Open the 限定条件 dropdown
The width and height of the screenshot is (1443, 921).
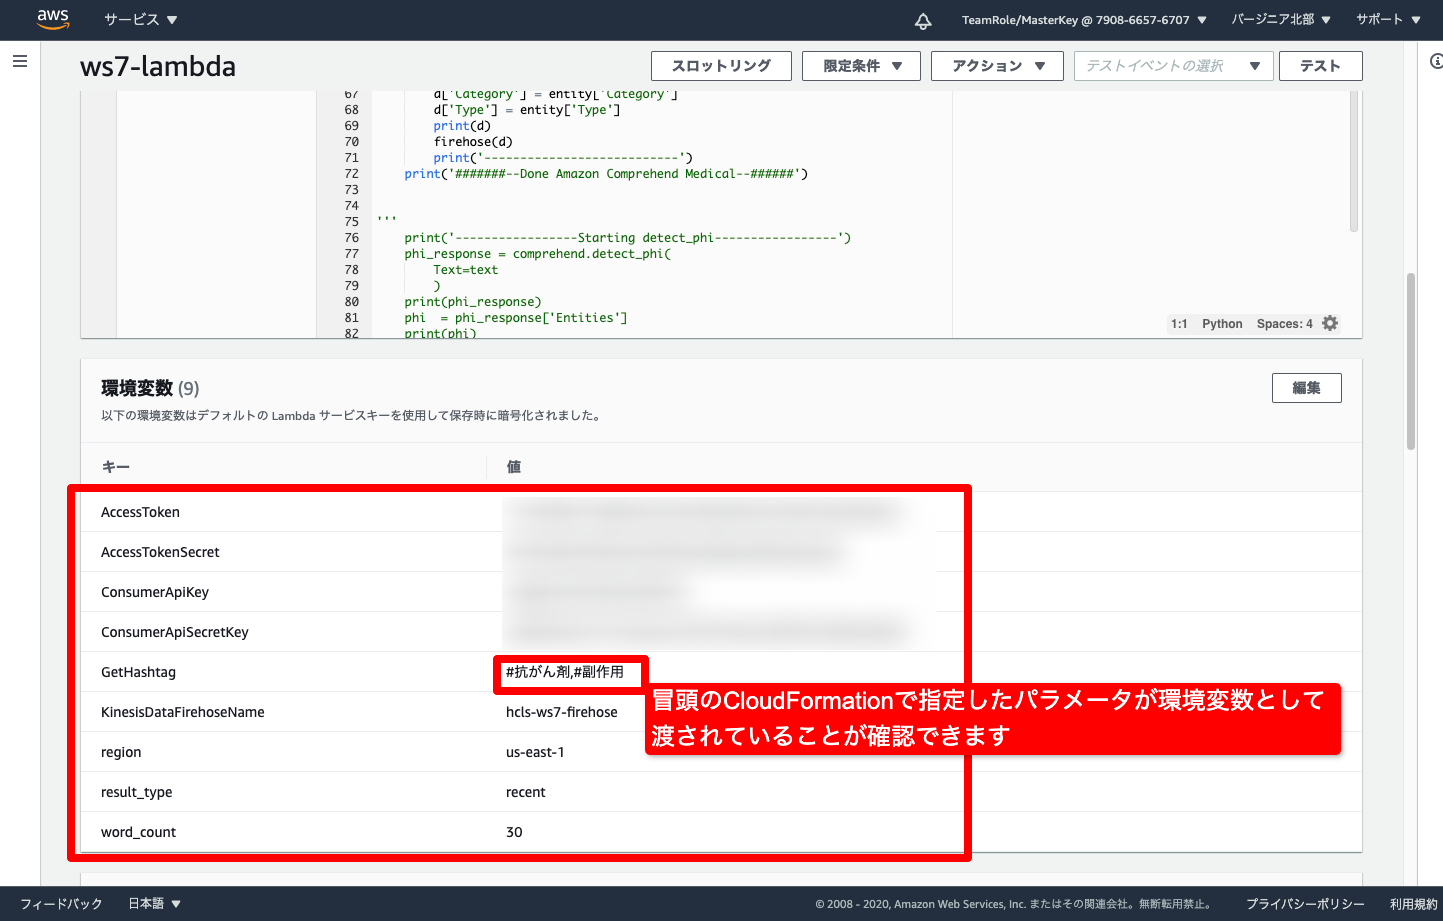point(861,66)
